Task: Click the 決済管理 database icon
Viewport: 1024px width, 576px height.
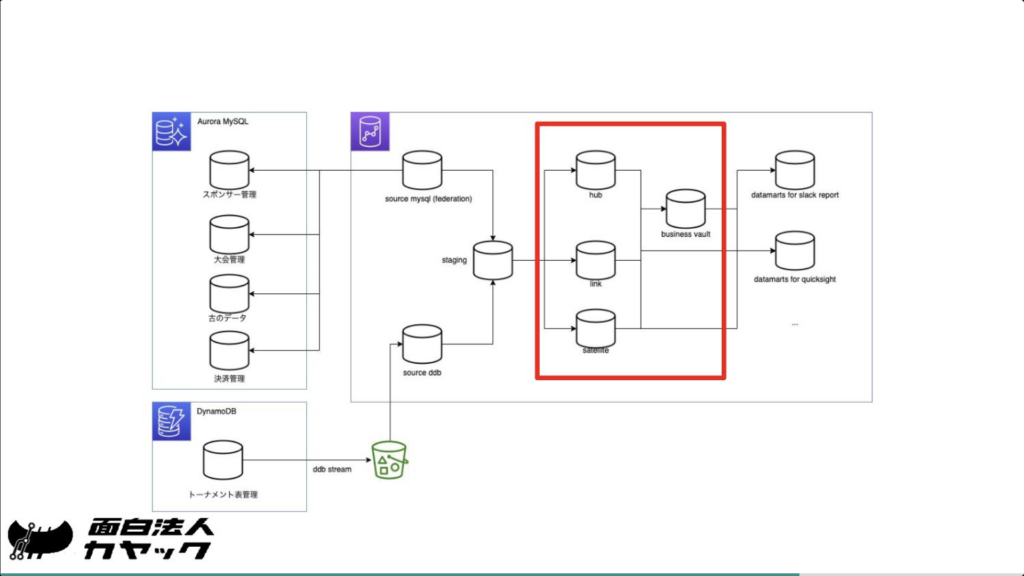Action: pos(228,353)
